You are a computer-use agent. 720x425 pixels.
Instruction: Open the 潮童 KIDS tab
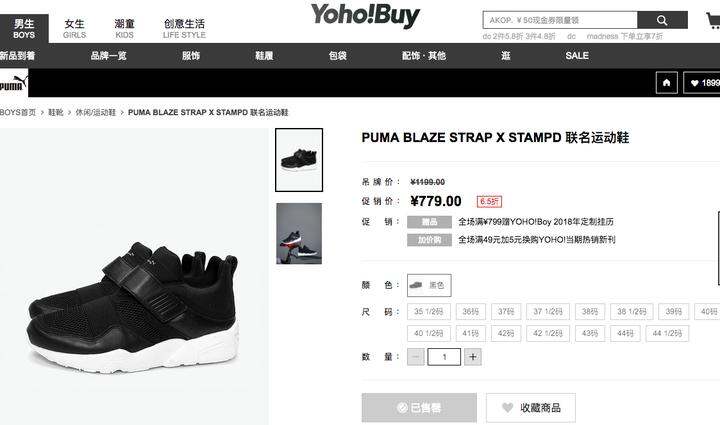tap(124, 28)
